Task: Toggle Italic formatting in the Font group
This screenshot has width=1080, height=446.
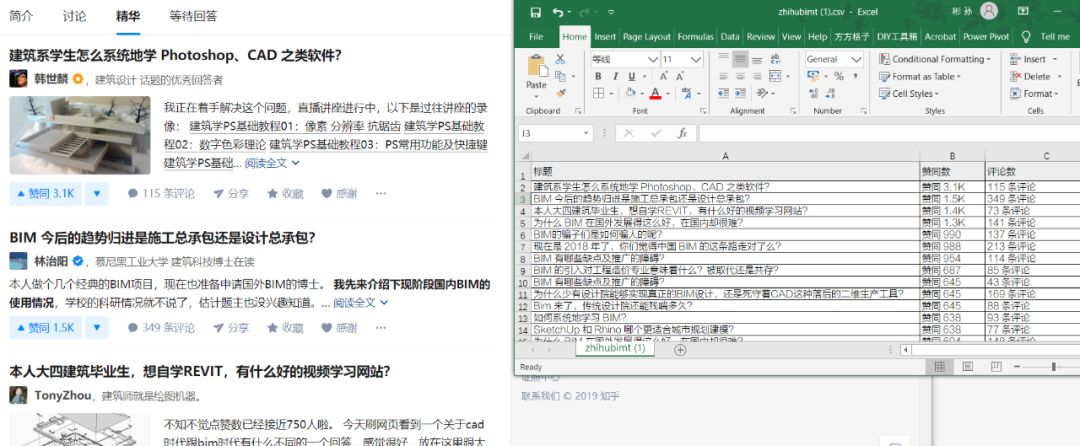Action: coord(614,76)
